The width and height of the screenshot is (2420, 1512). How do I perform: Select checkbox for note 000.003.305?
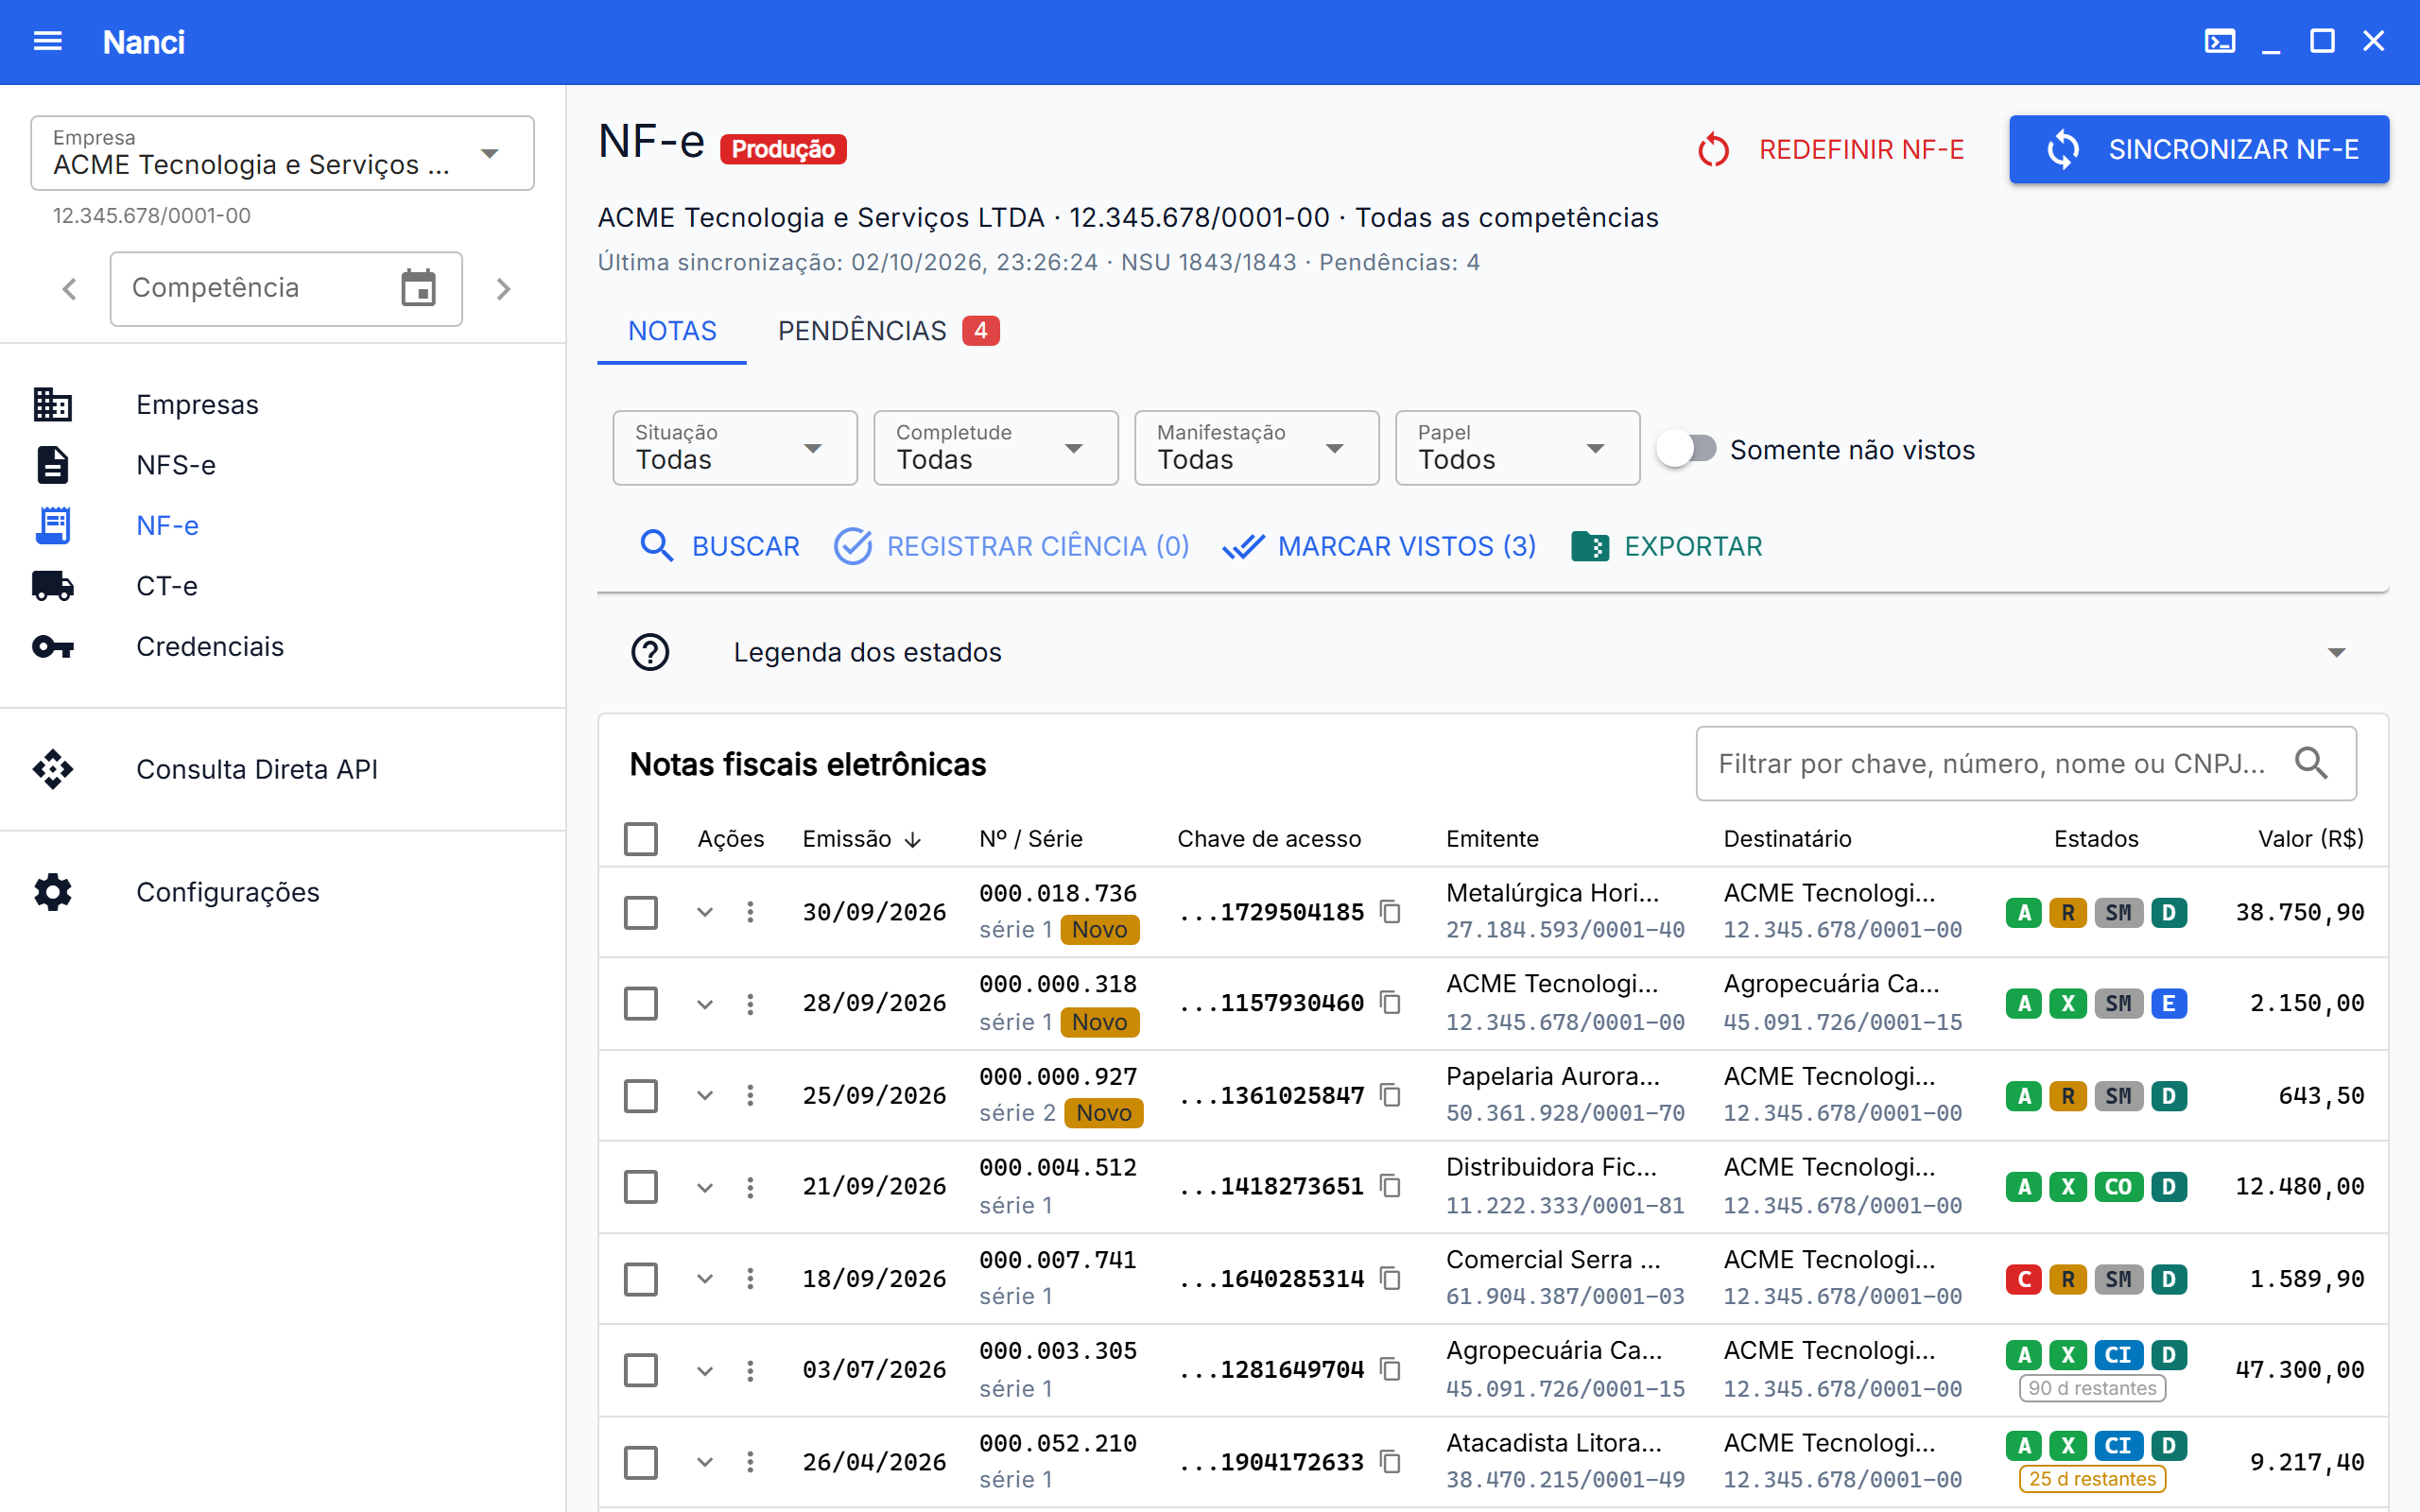(x=641, y=1370)
